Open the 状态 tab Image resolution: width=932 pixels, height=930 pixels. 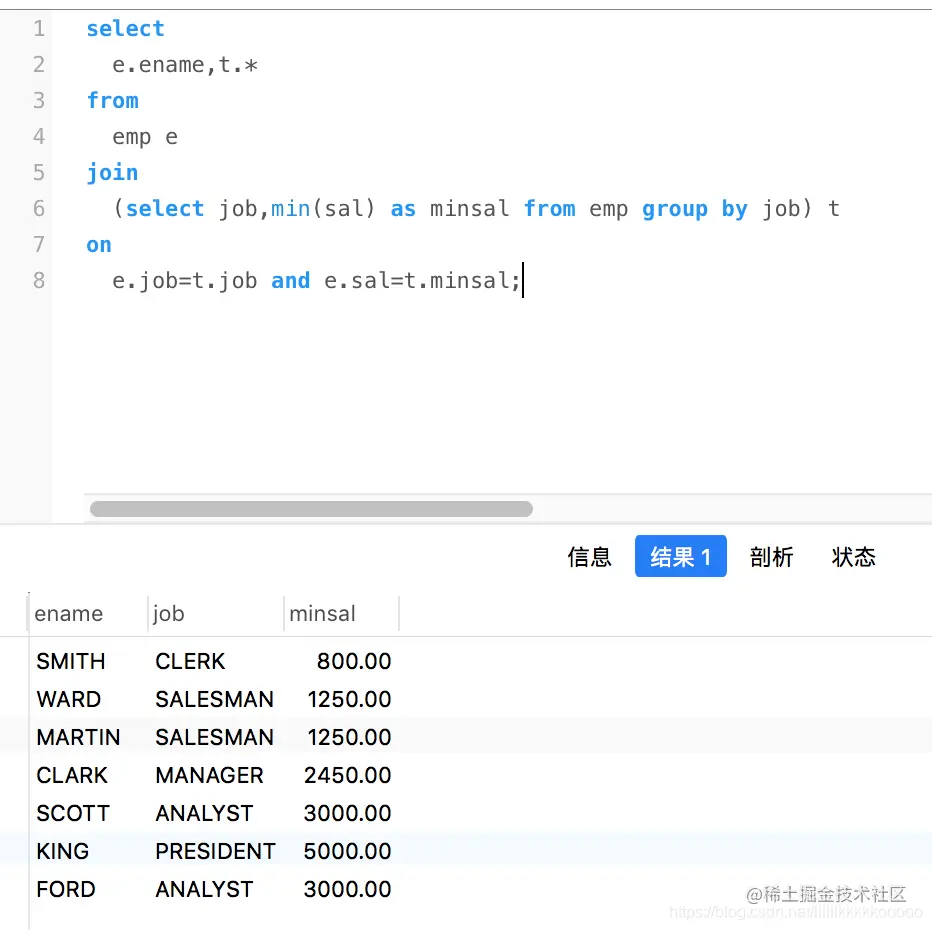[854, 557]
